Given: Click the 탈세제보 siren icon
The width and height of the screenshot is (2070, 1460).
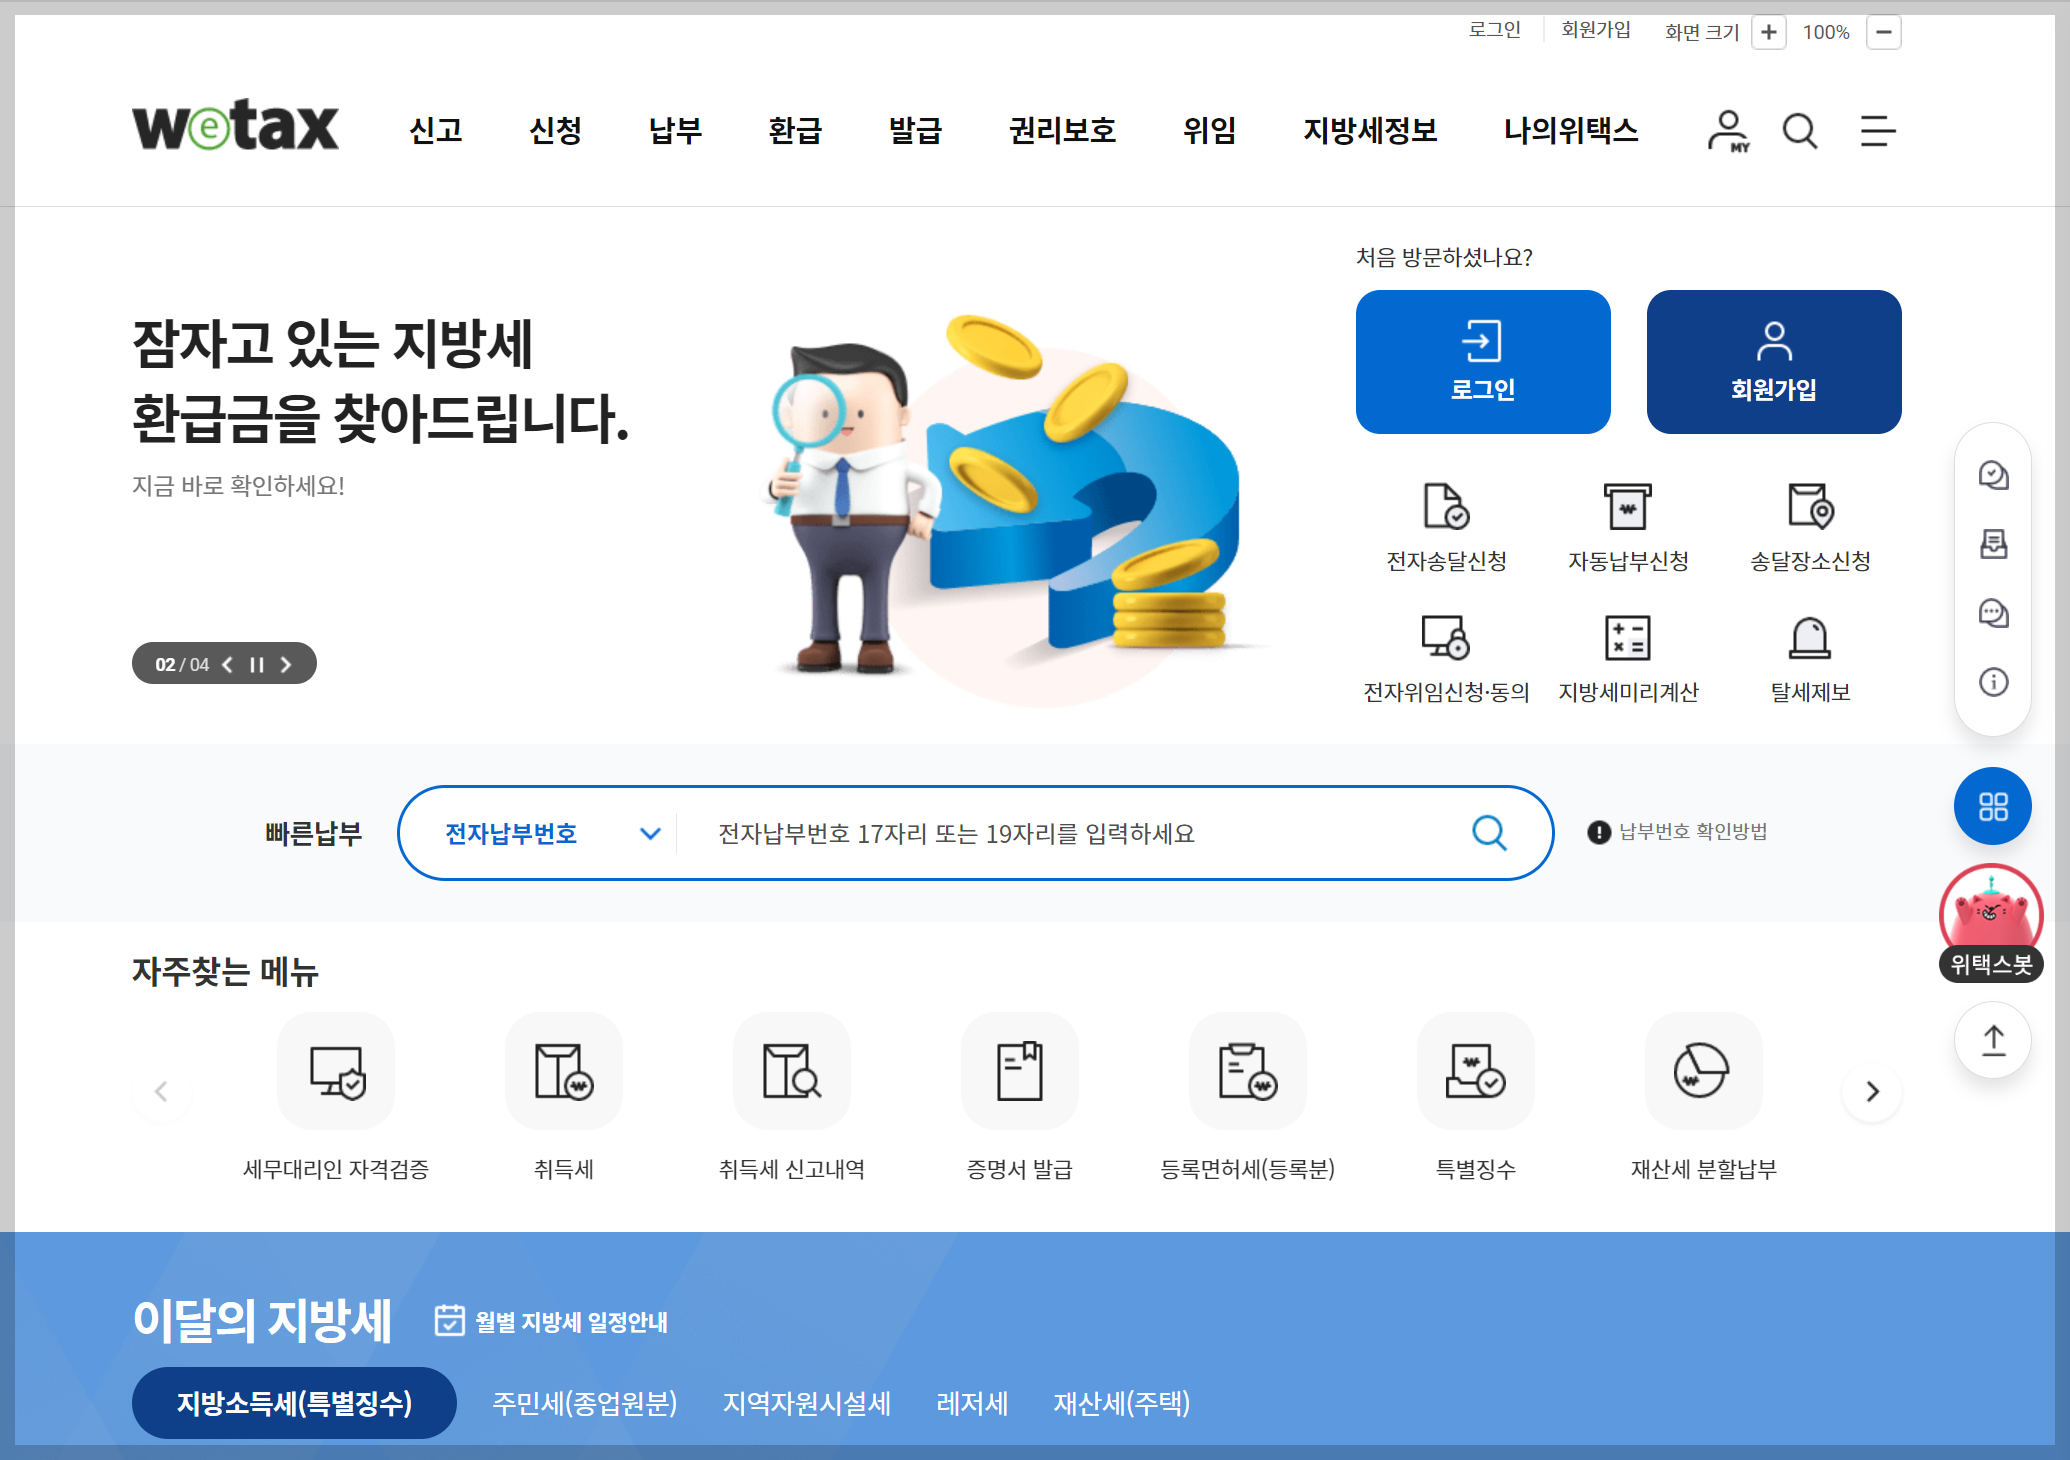Looking at the screenshot, I should point(1809,637).
